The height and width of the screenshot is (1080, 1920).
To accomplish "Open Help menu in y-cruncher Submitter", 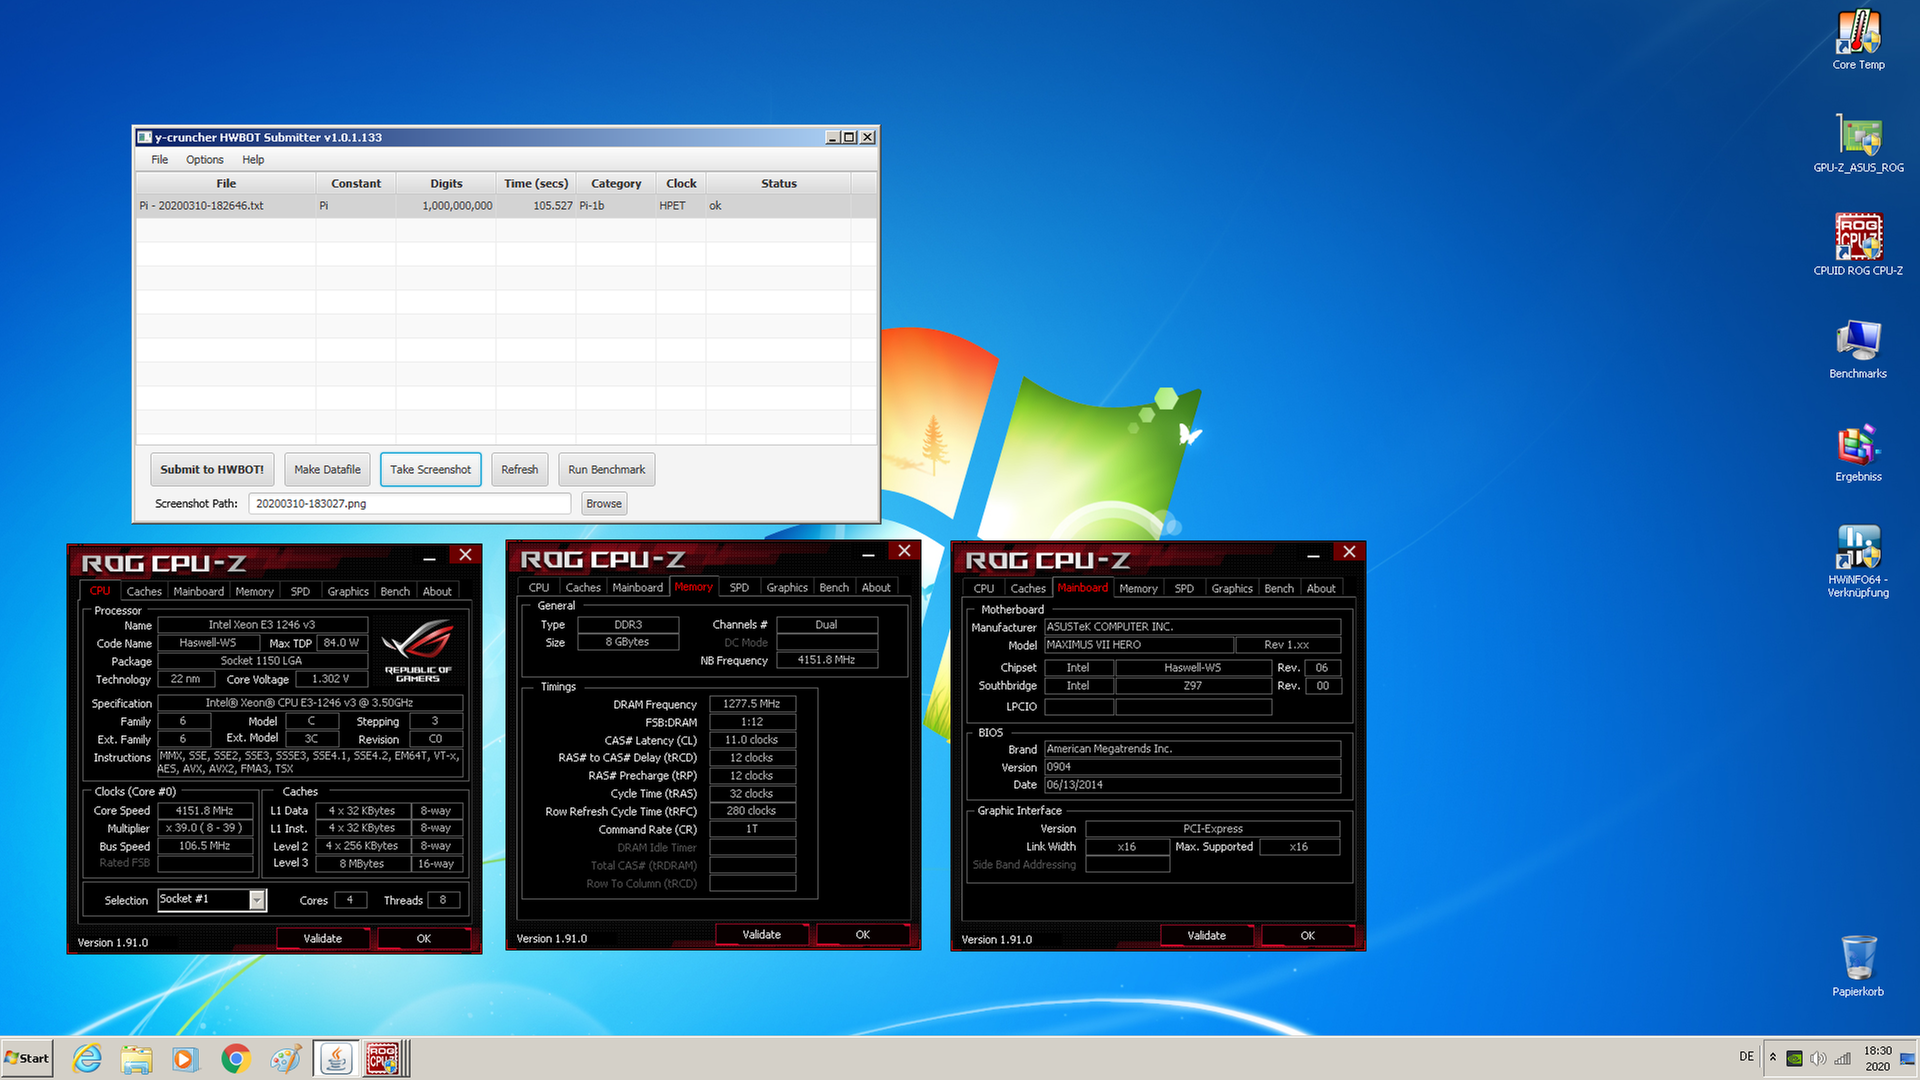I will (x=253, y=160).
